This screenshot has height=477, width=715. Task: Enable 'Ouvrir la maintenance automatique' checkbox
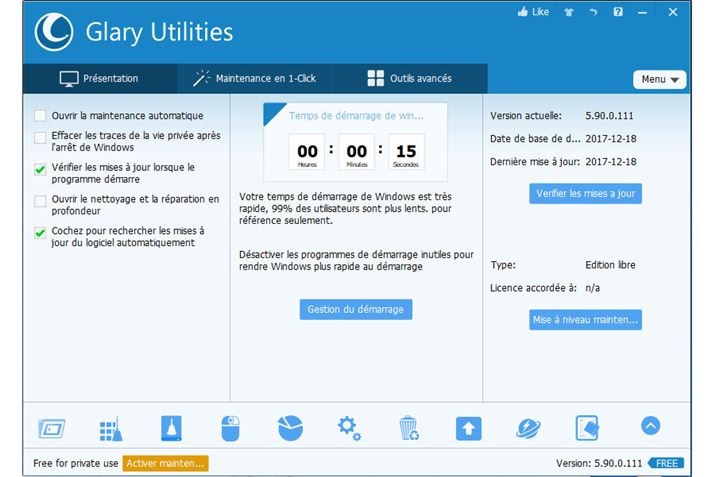tap(40, 116)
